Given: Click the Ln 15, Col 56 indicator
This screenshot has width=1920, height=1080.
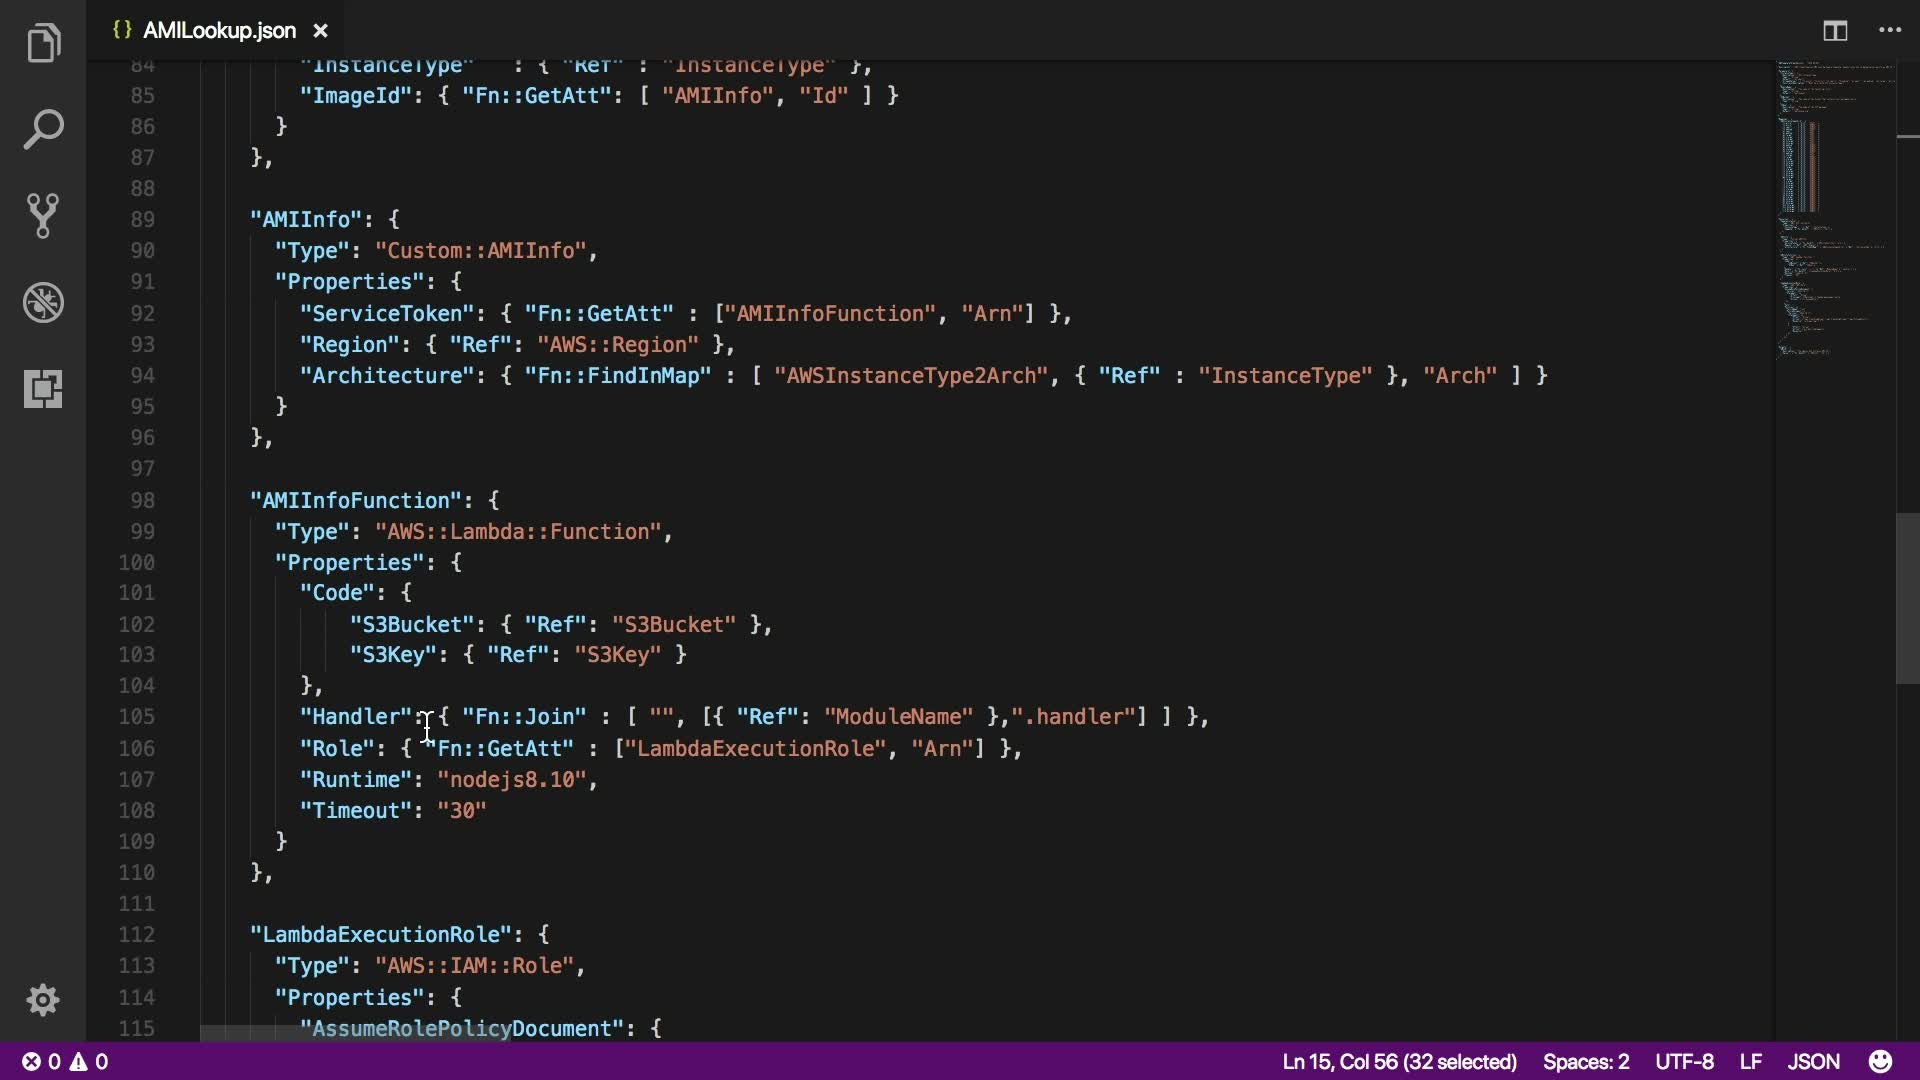Looking at the screenshot, I should pos(1399,1061).
